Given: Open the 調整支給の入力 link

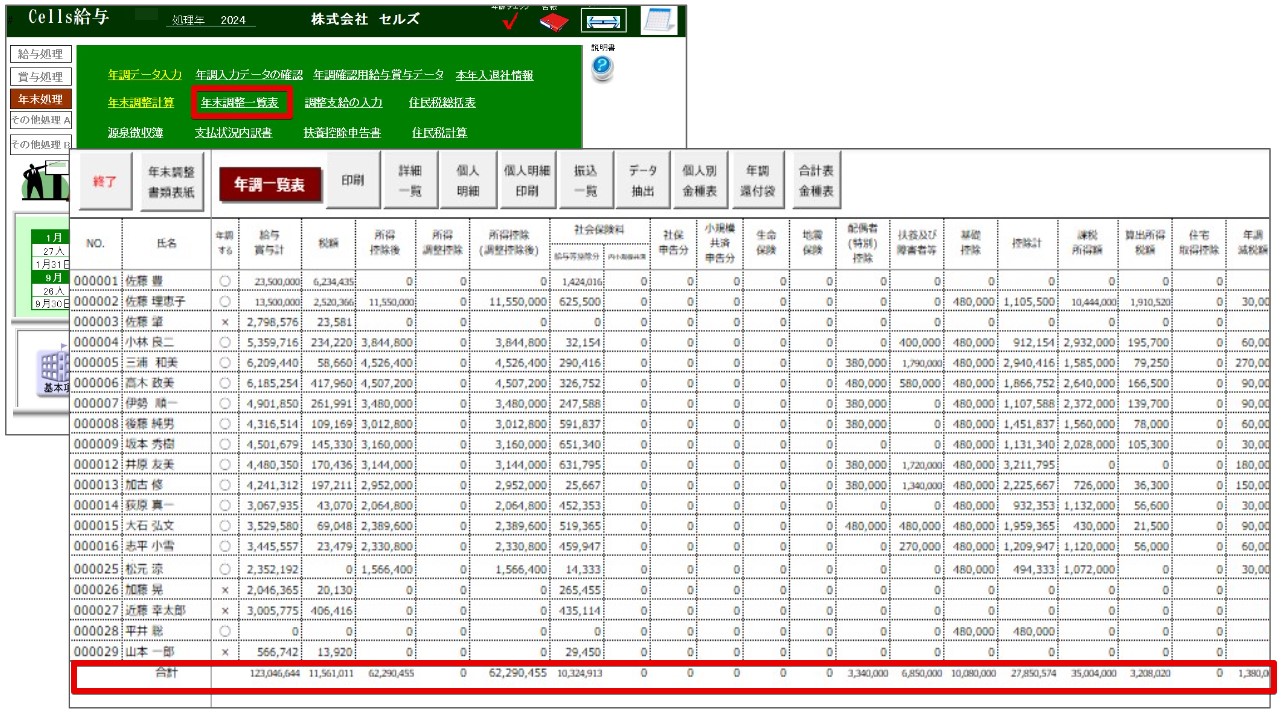Looking at the screenshot, I should click(x=343, y=102).
